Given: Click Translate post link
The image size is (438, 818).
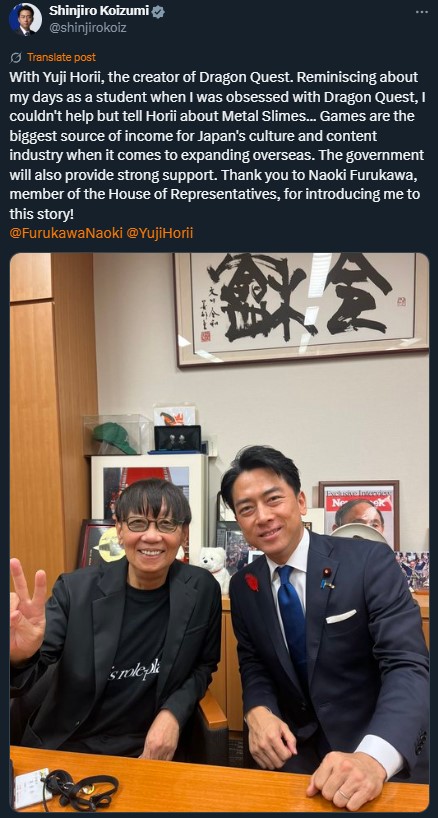Looking at the screenshot, I should coord(61,57).
